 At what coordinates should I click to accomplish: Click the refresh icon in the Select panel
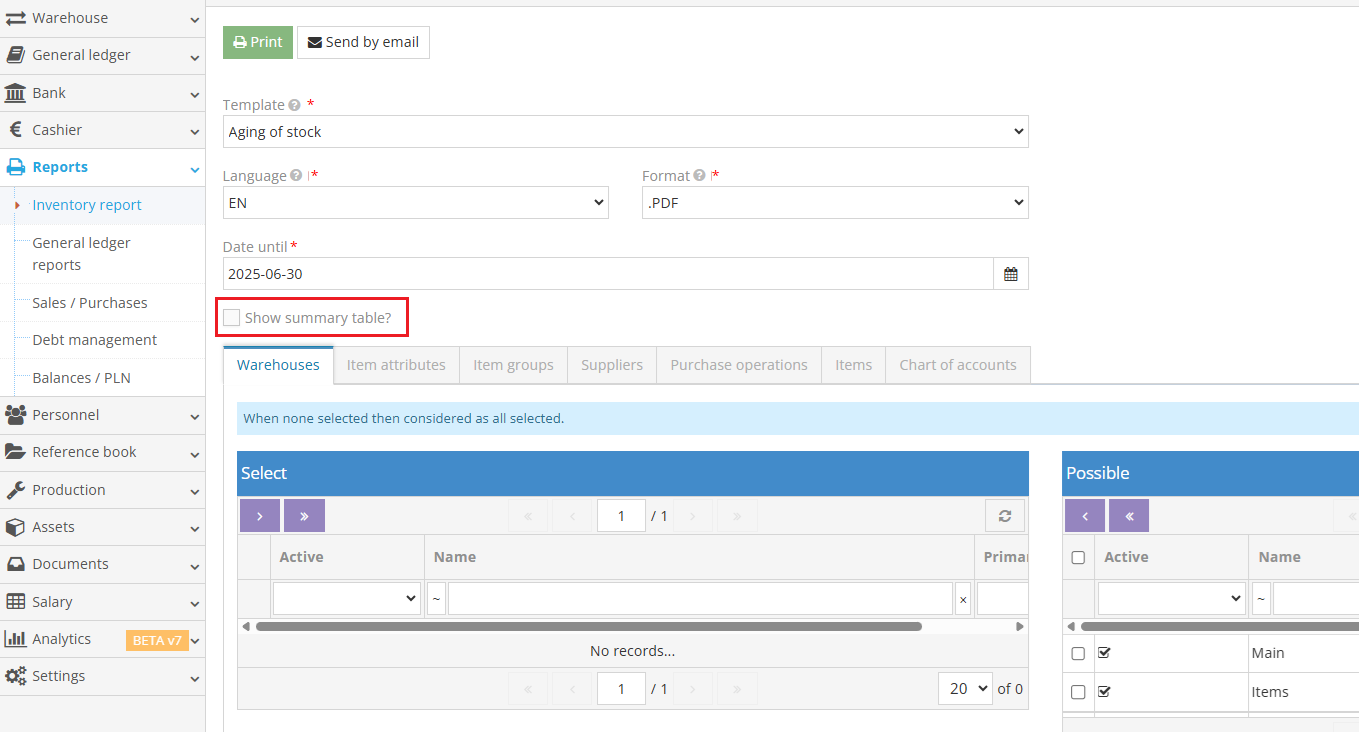tap(1004, 515)
